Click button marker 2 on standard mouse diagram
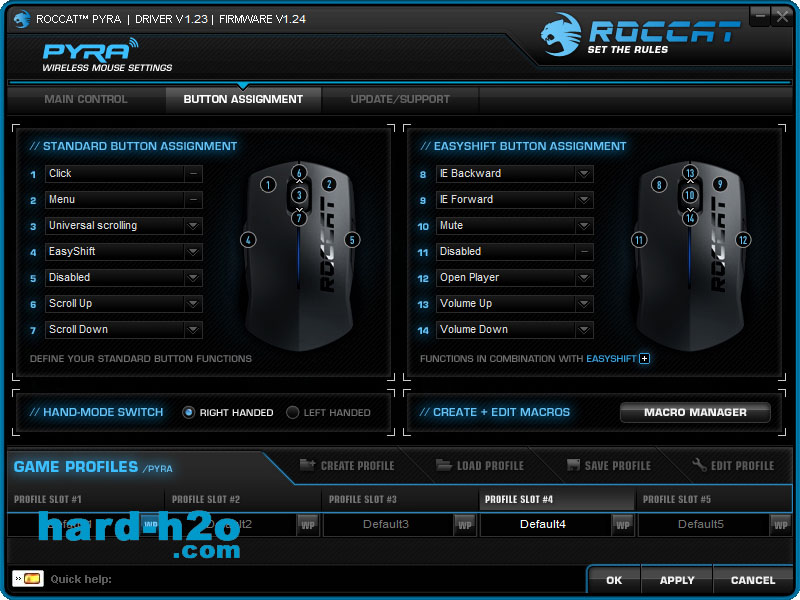Image resolution: width=800 pixels, height=600 pixels. point(329,185)
